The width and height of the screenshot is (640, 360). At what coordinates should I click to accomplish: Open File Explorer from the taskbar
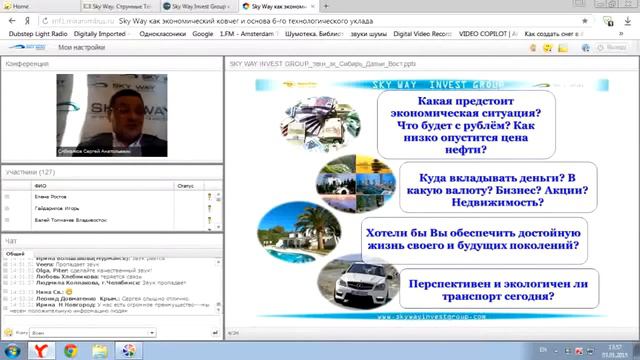100,351
